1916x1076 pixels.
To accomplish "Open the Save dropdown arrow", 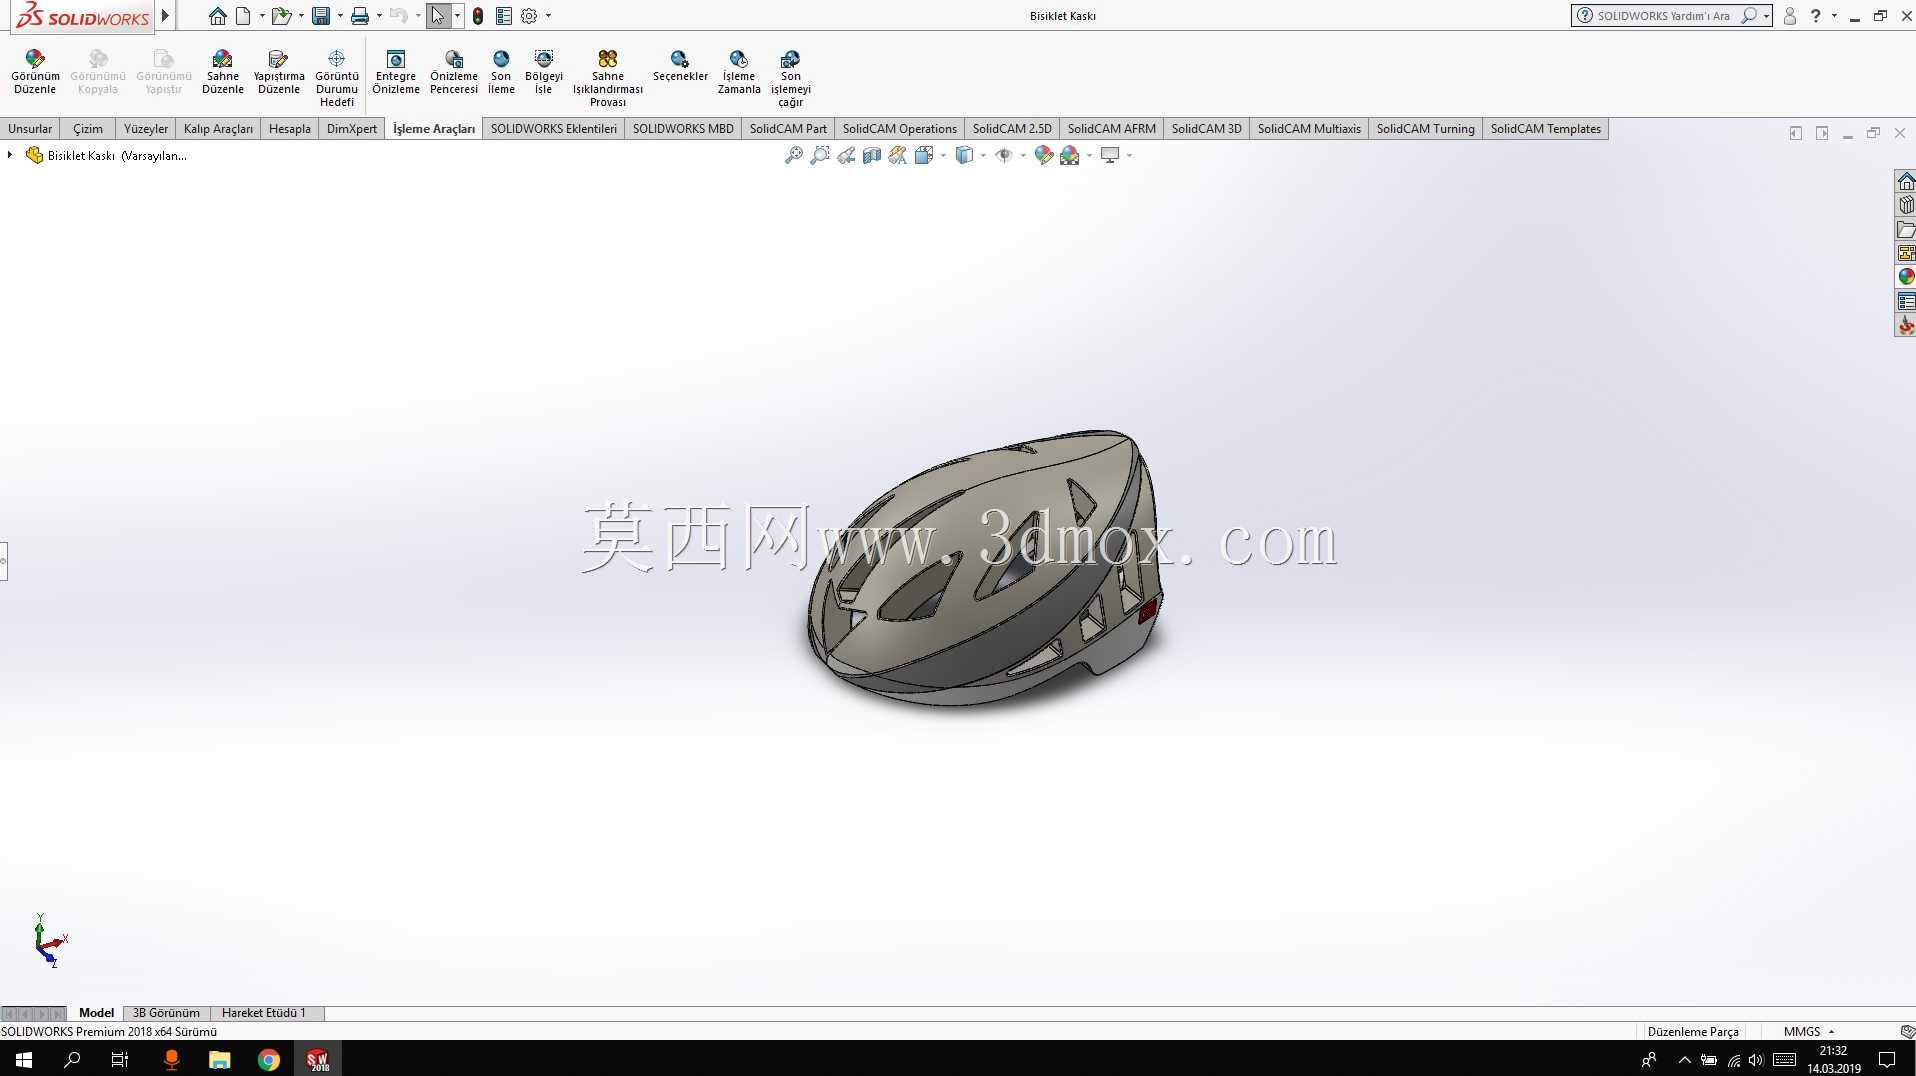I will (x=340, y=16).
